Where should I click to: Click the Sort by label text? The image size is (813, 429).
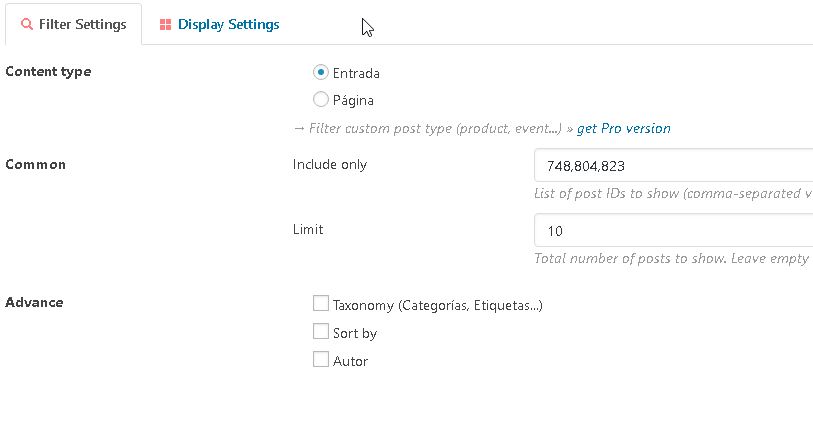[355, 333]
